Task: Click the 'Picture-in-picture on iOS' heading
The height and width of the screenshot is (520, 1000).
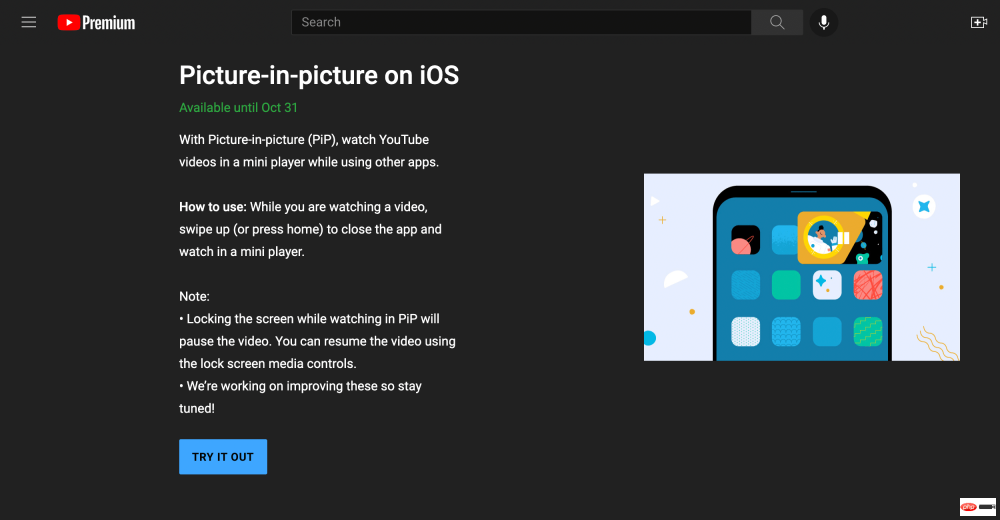Action: tap(319, 75)
